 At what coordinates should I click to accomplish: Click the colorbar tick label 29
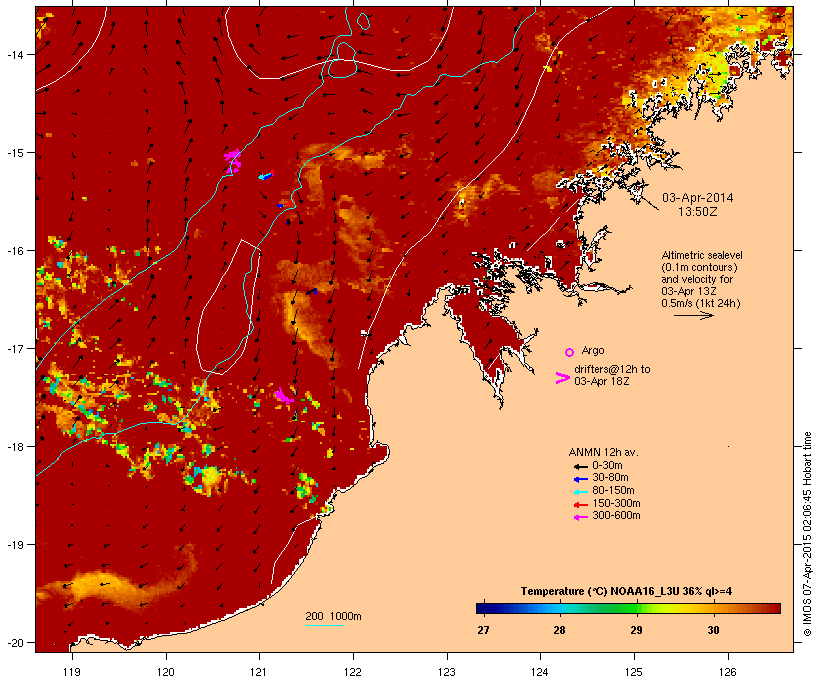[x=636, y=630]
